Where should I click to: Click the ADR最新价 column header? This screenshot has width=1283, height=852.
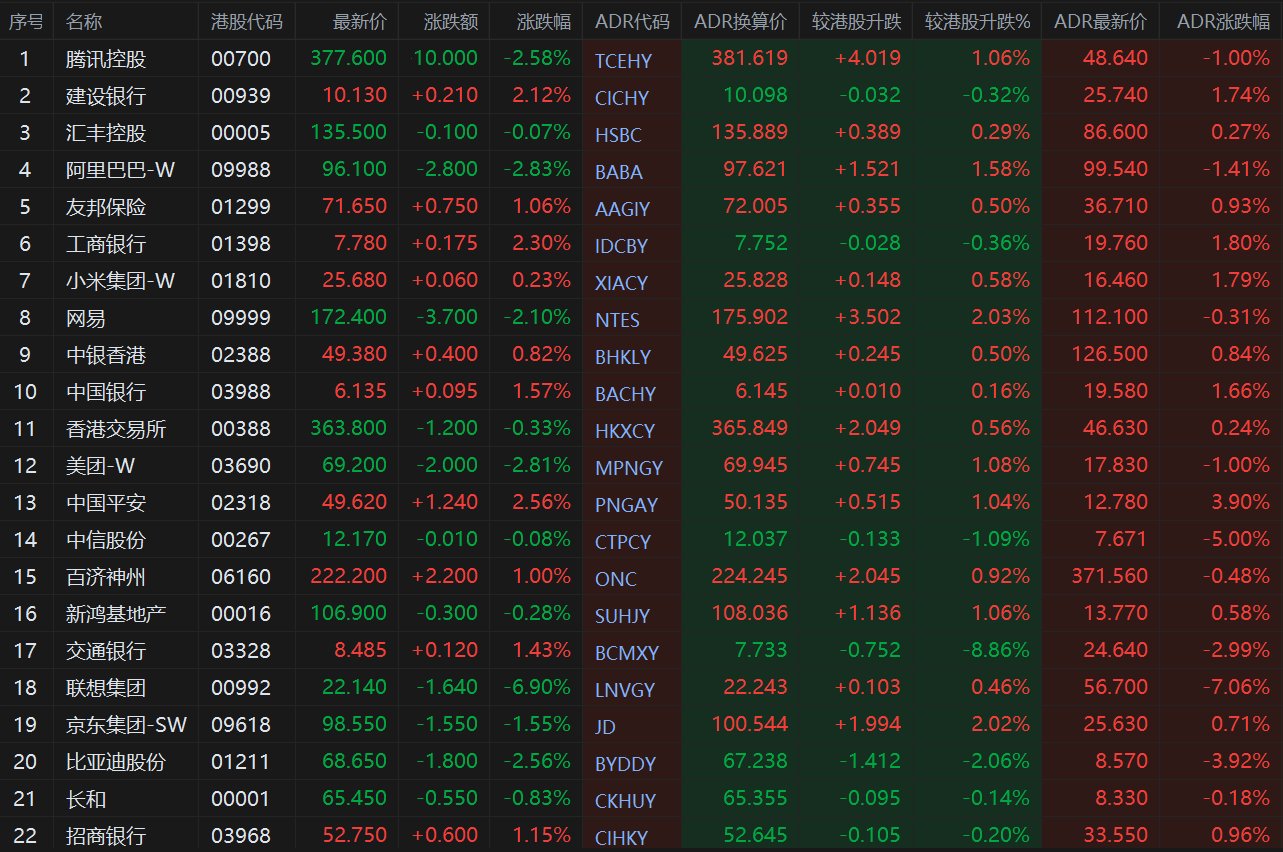pos(1101,21)
